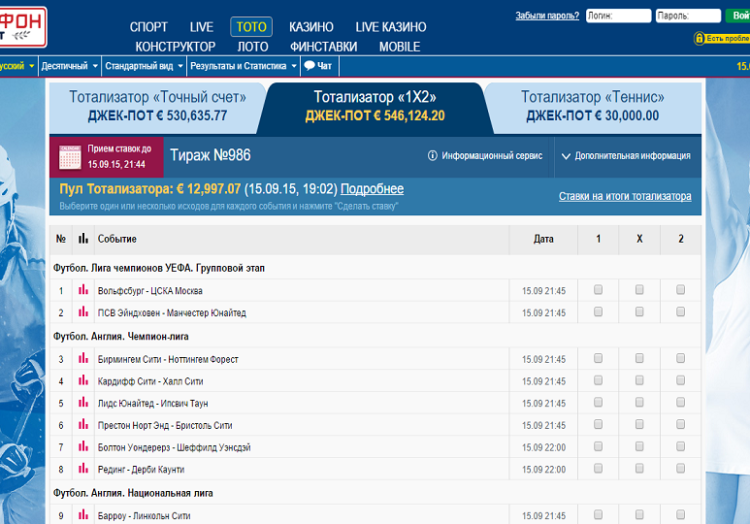Viewport: 750px width, 524px height.
Task: Click the Лига чемпионов УЕФА group heading
Action: click(159, 268)
